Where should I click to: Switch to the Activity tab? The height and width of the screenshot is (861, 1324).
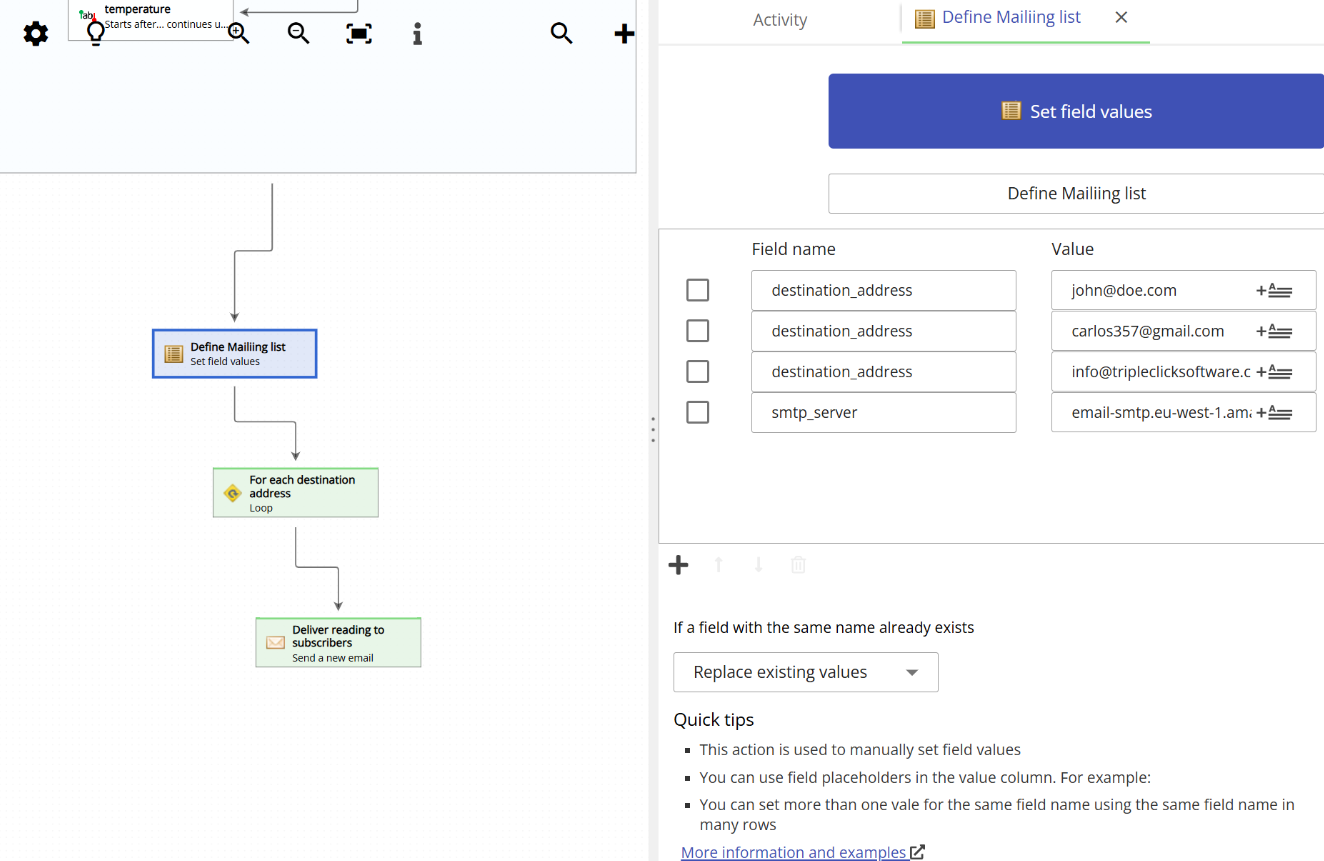tap(780, 19)
